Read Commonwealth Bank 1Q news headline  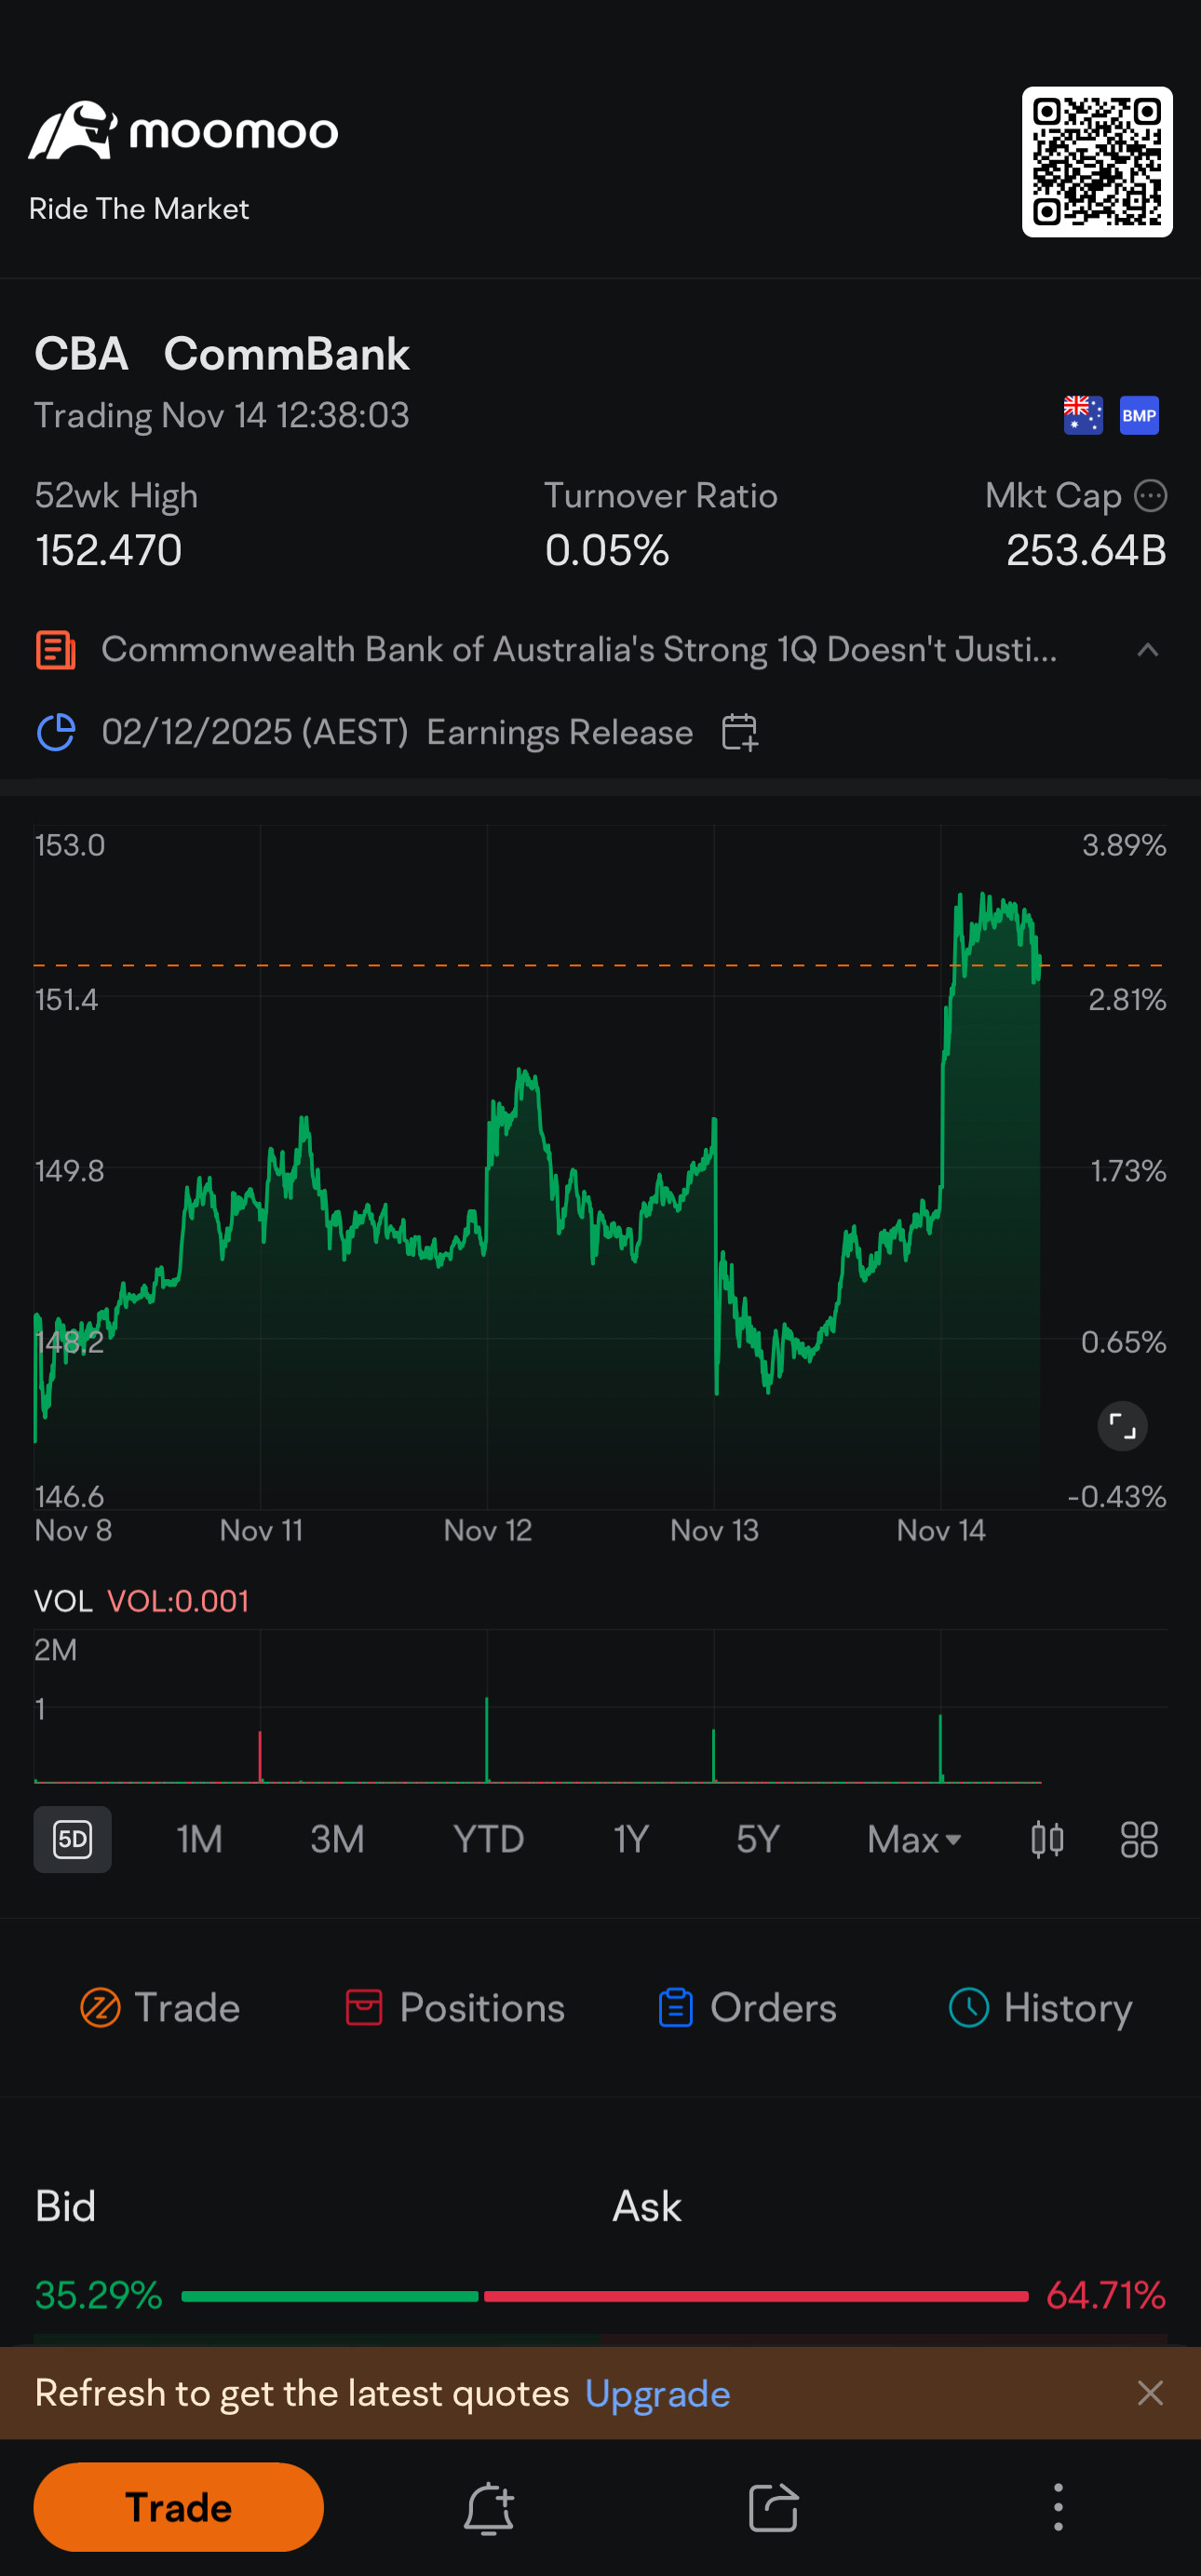579,650
